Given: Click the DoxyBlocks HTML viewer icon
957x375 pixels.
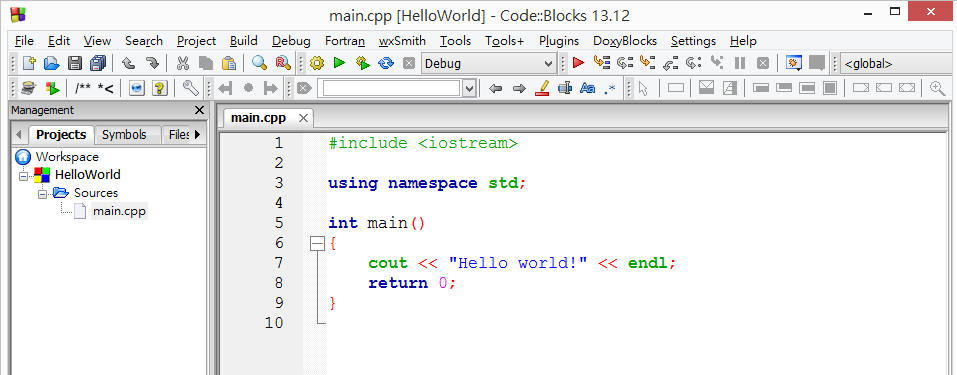Looking at the screenshot, I should pos(137,89).
